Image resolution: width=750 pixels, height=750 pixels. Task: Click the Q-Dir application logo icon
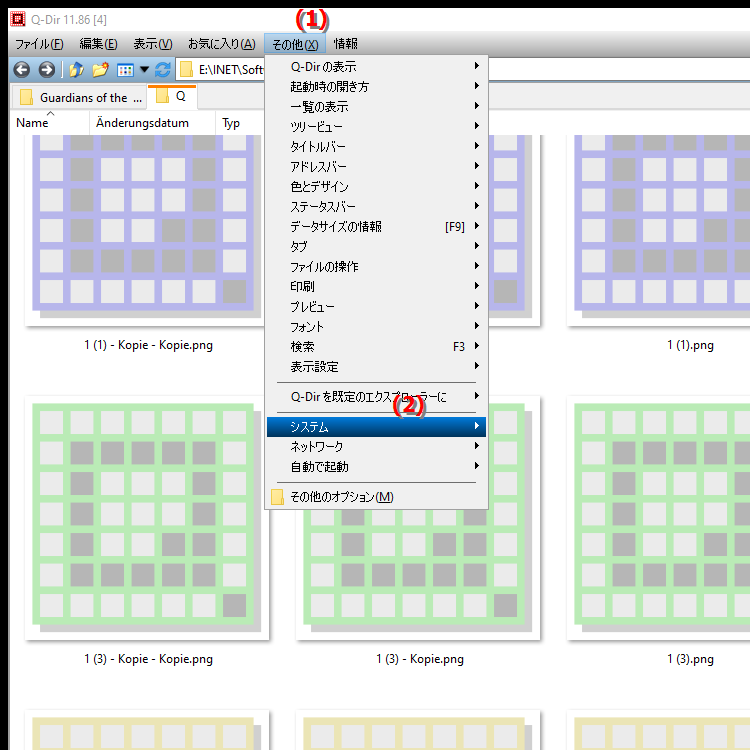pos(18,19)
